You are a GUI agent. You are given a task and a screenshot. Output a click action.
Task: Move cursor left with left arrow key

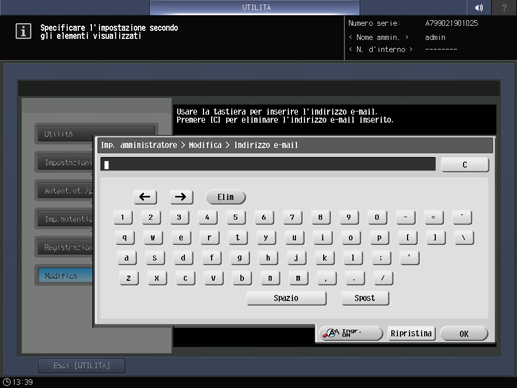pos(145,197)
